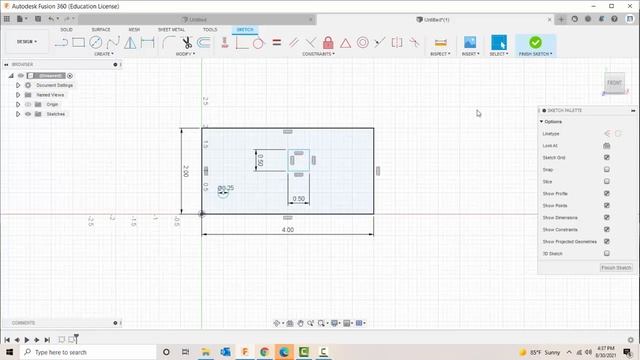
Task: Click the Orbit tool in the navigation bar
Action: tap(277, 323)
